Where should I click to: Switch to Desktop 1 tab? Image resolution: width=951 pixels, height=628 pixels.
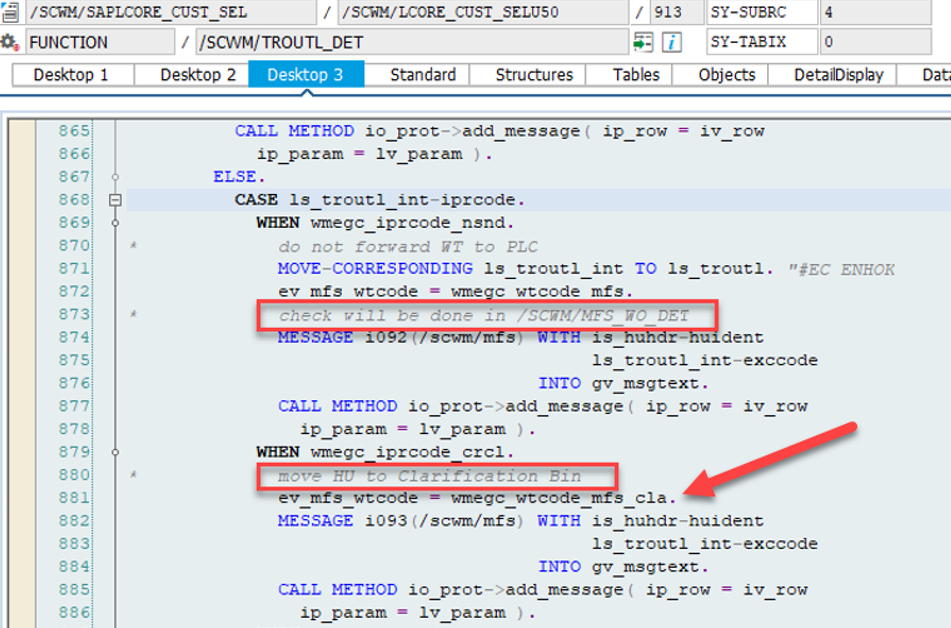tap(71, 75)
